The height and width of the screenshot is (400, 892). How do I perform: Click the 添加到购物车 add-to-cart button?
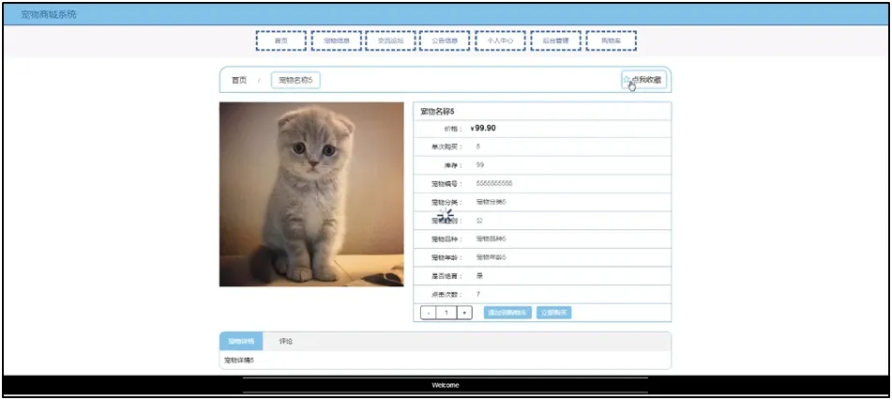point(507,313)
